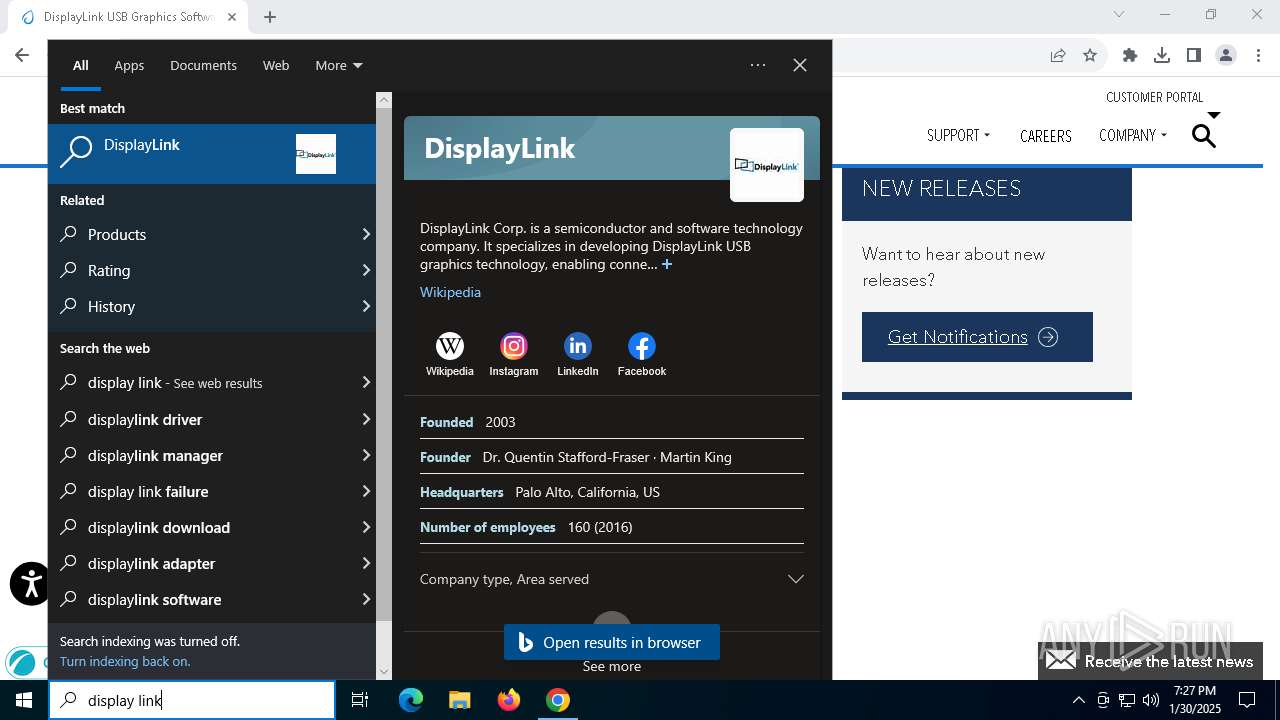Click the taskbar clock and date

(x=1195, y=700)
